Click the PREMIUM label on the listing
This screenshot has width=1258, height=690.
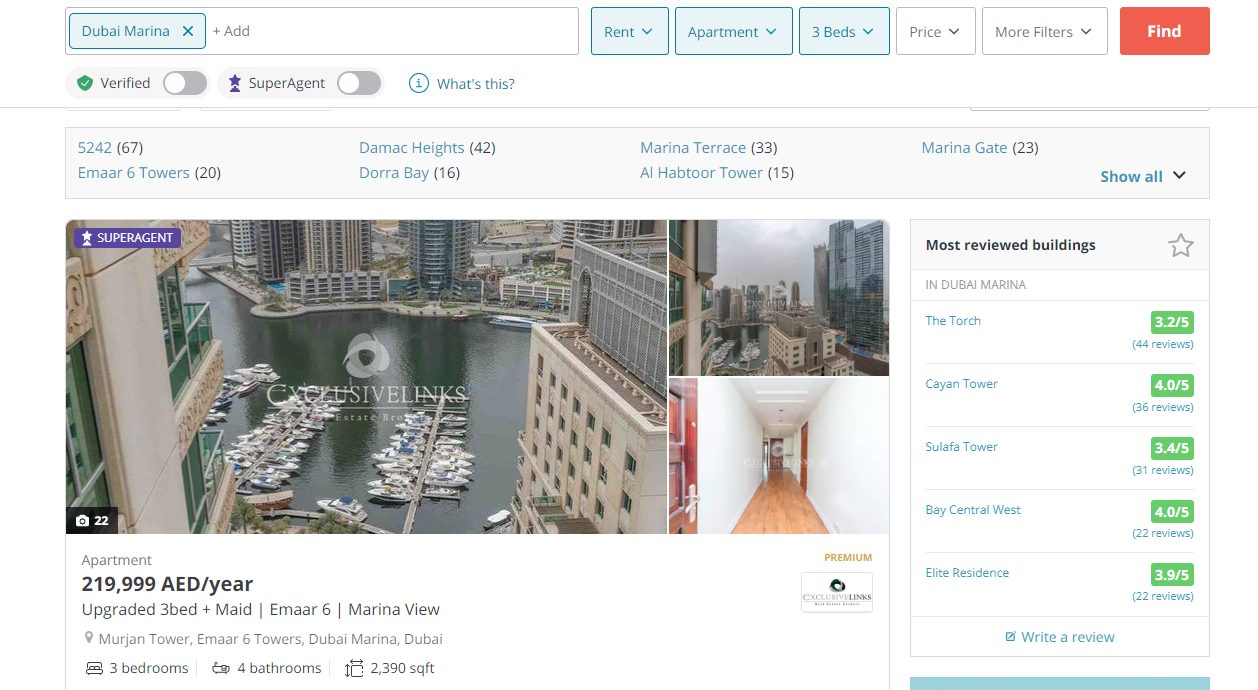[x=848, y=558]
